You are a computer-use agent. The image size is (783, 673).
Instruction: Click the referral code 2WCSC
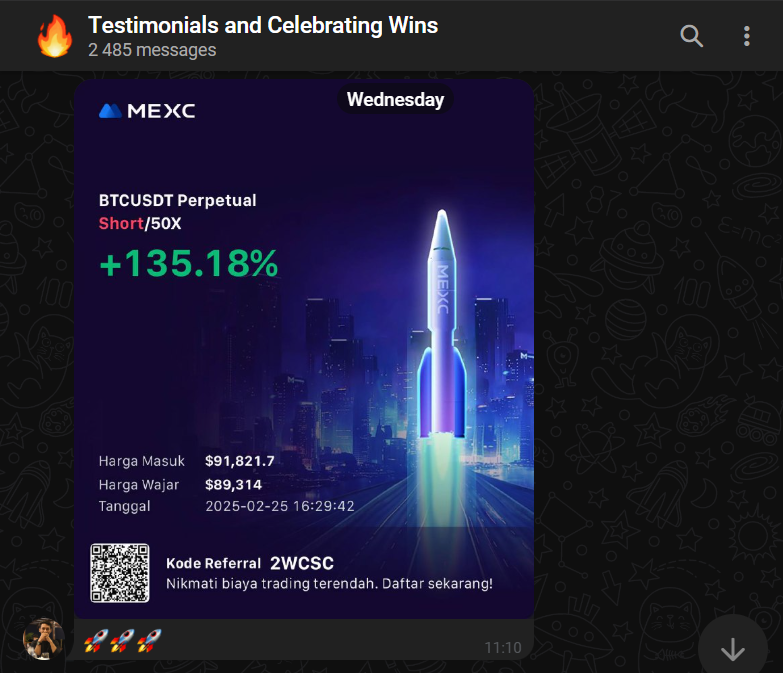tap(302, 563)
